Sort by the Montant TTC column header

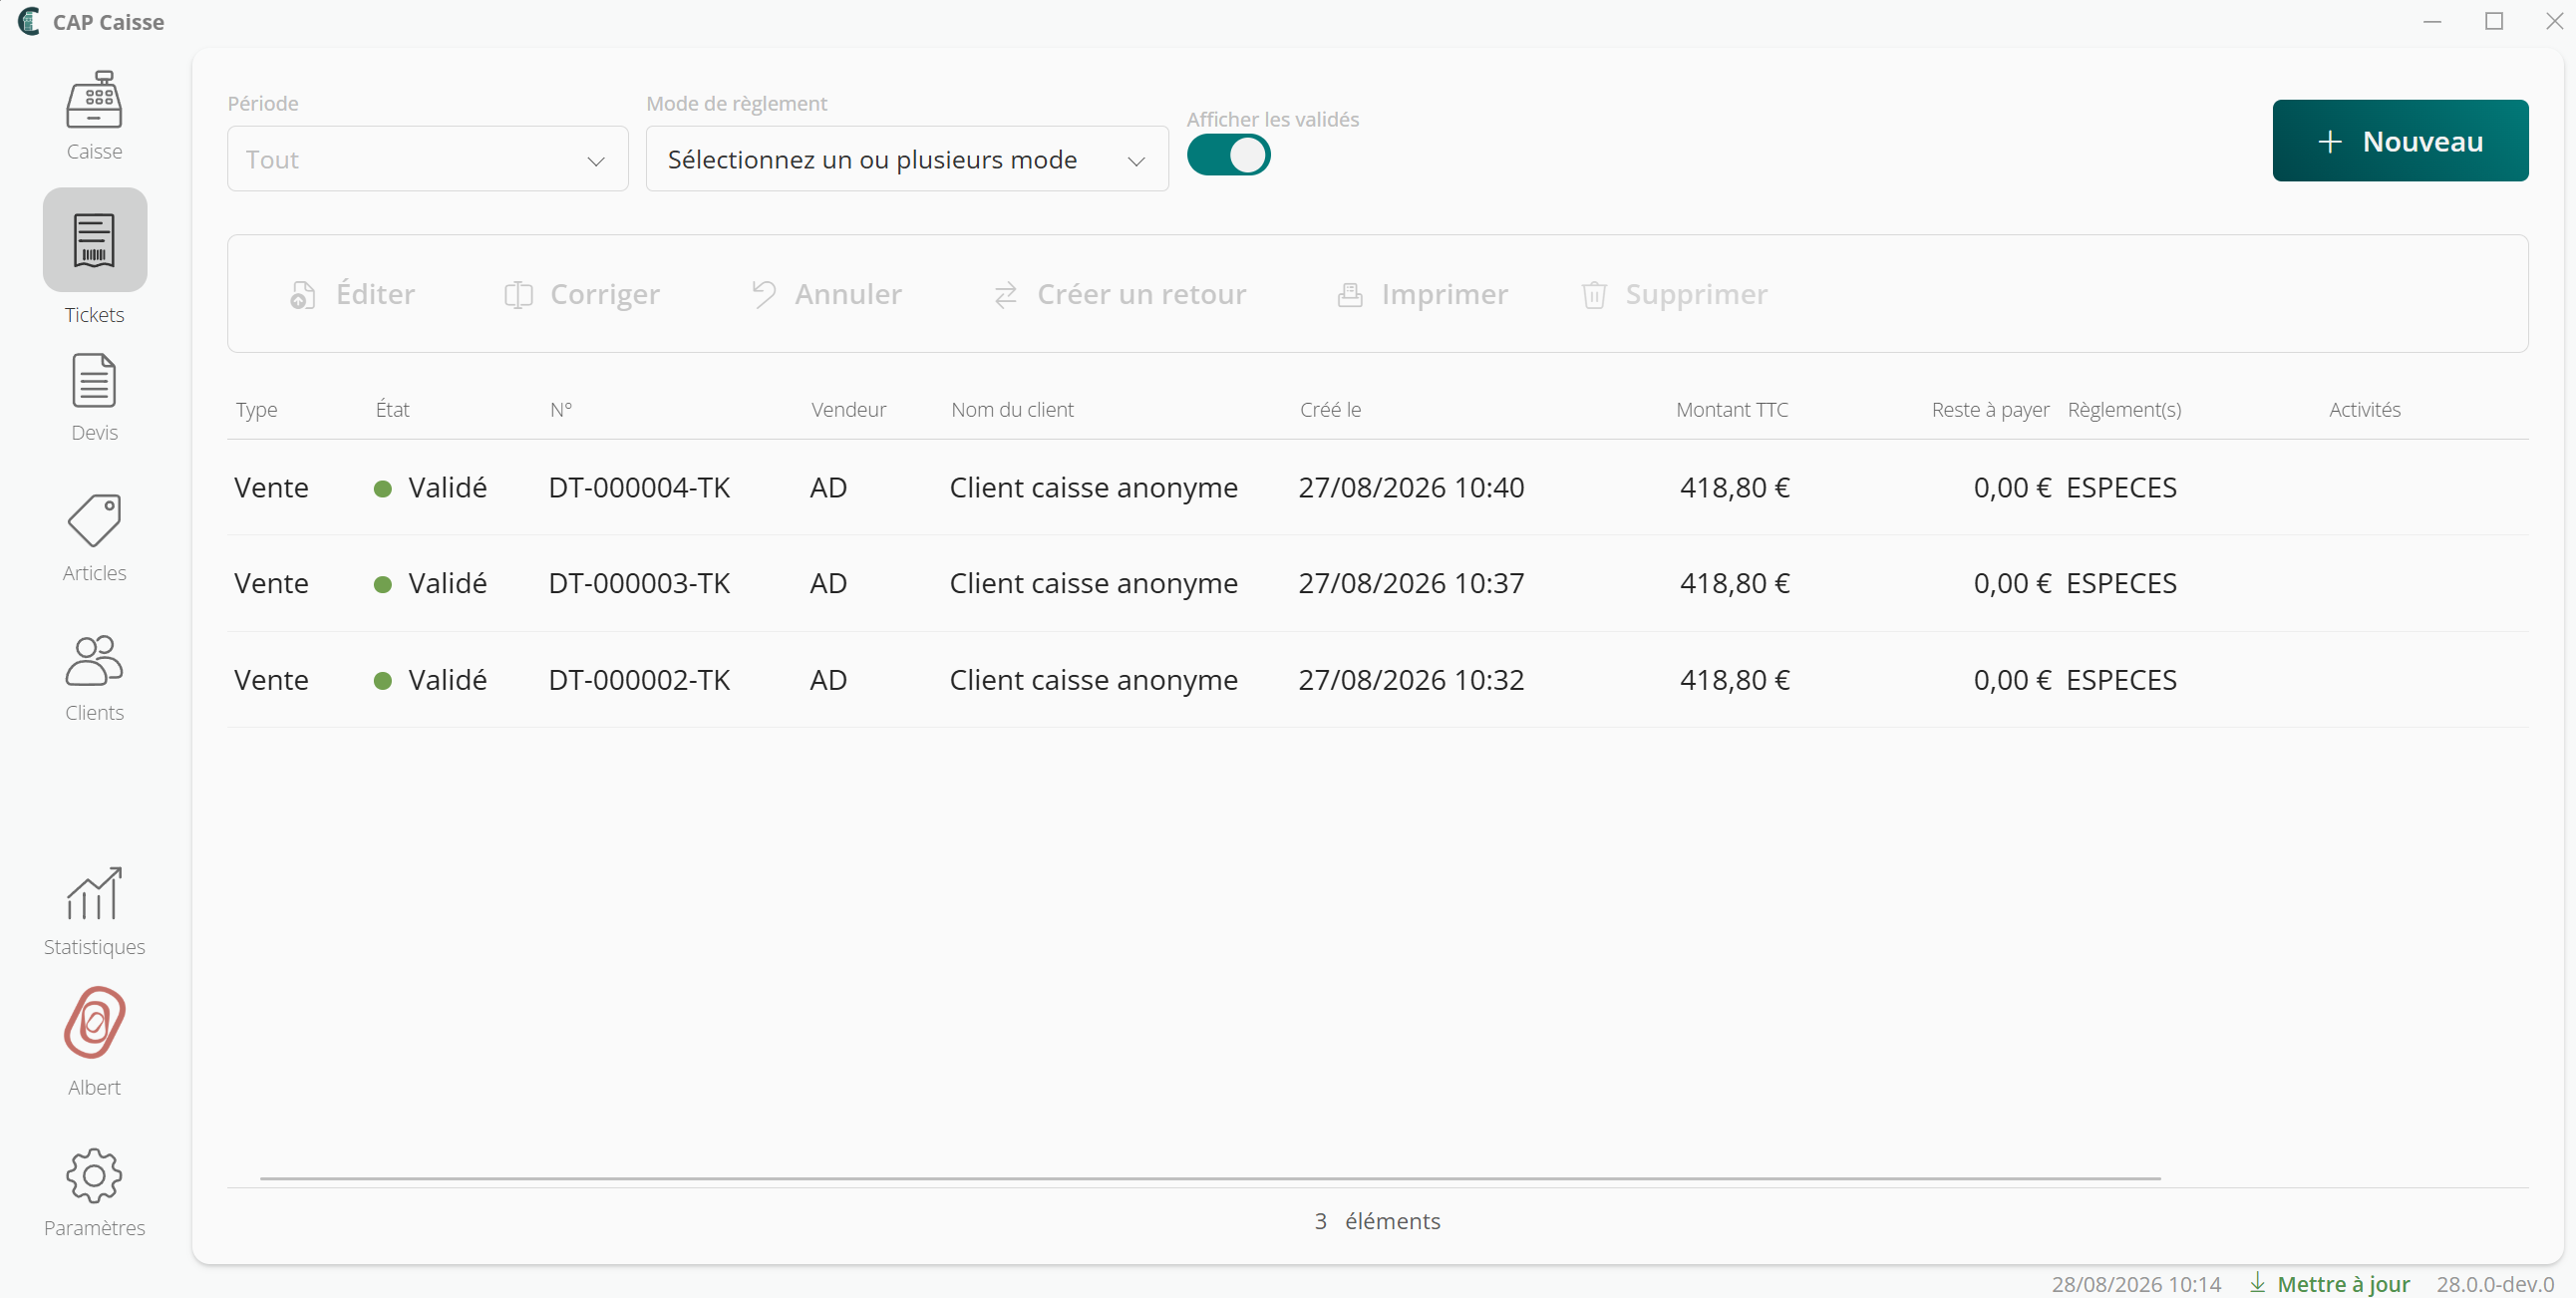(x=1732, y=410)
